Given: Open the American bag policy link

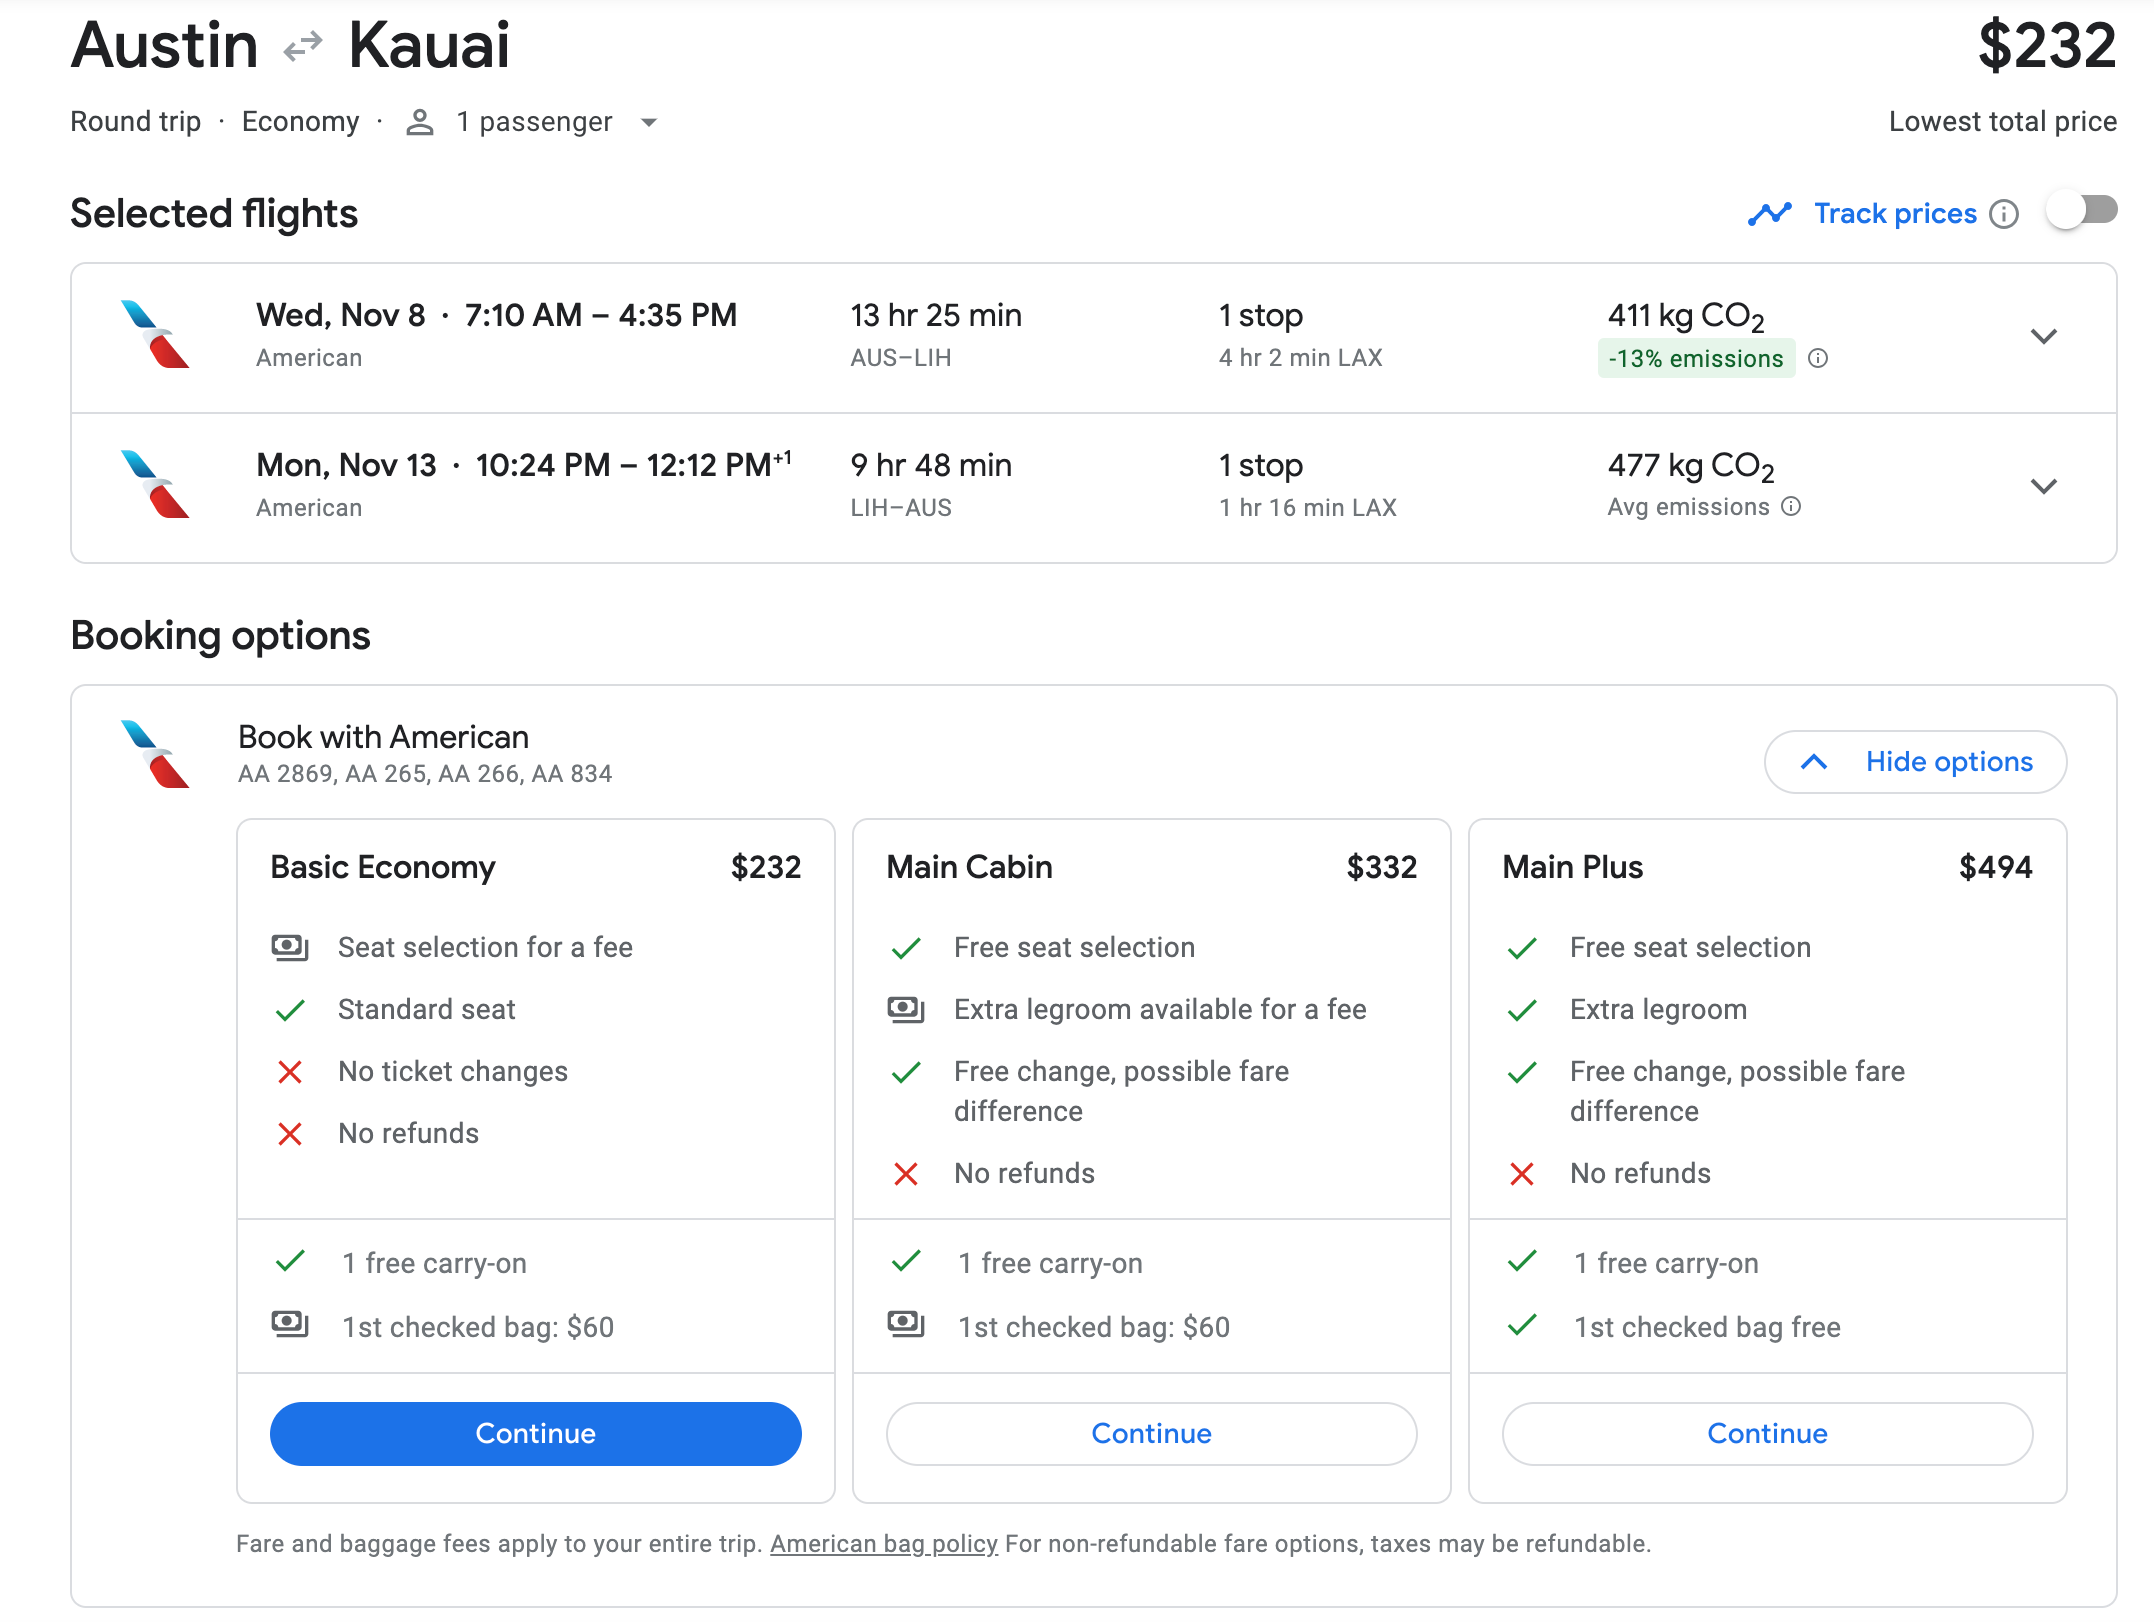Looking at the screenshot, I should coord(883,1544).
